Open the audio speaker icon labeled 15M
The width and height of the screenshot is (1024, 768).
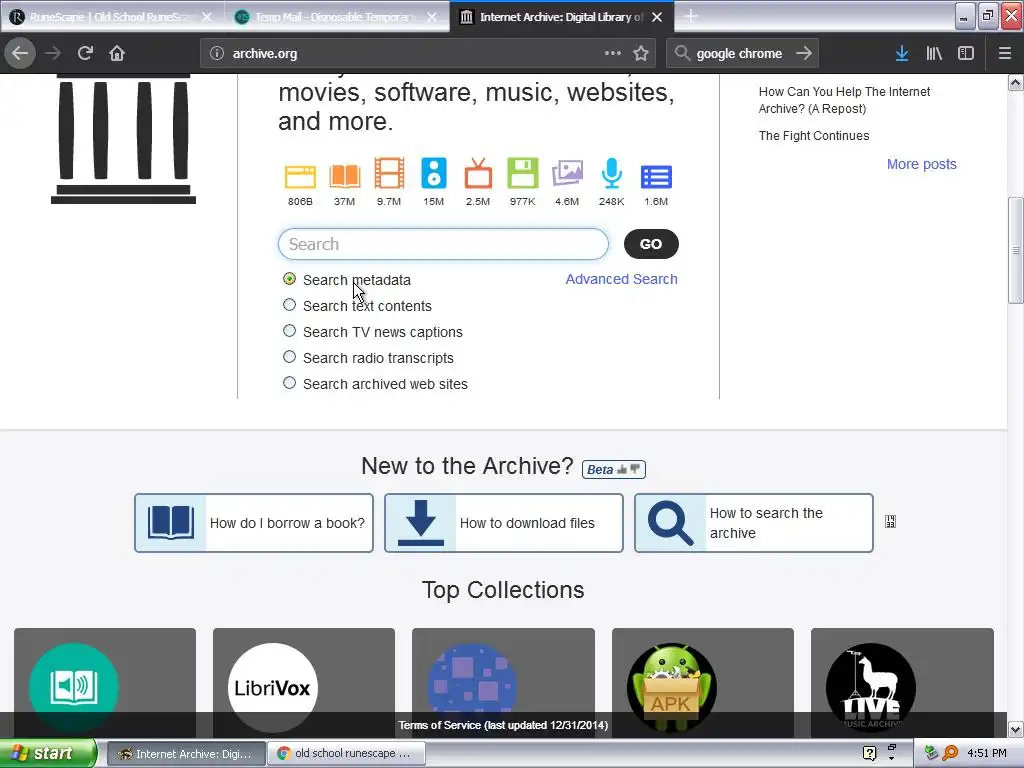pos(434,174)
